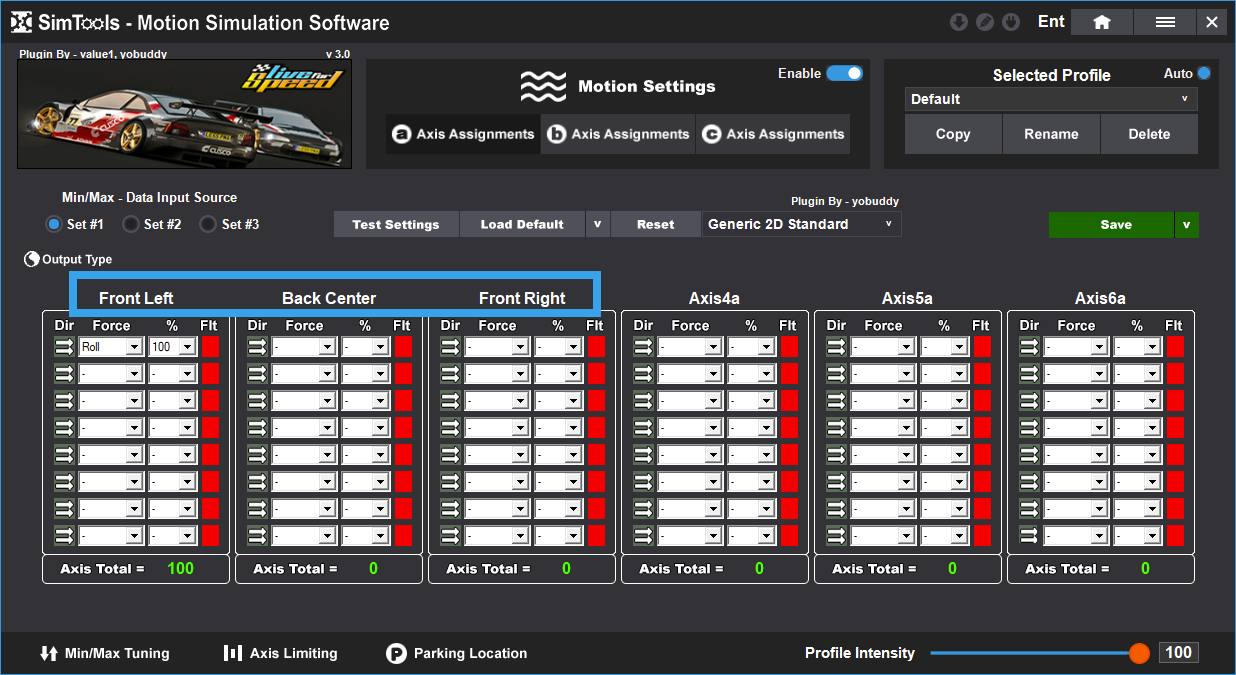Expand the Generic 2D Standard dropdown
1236x675 pixels.
[x=801, y=224]
